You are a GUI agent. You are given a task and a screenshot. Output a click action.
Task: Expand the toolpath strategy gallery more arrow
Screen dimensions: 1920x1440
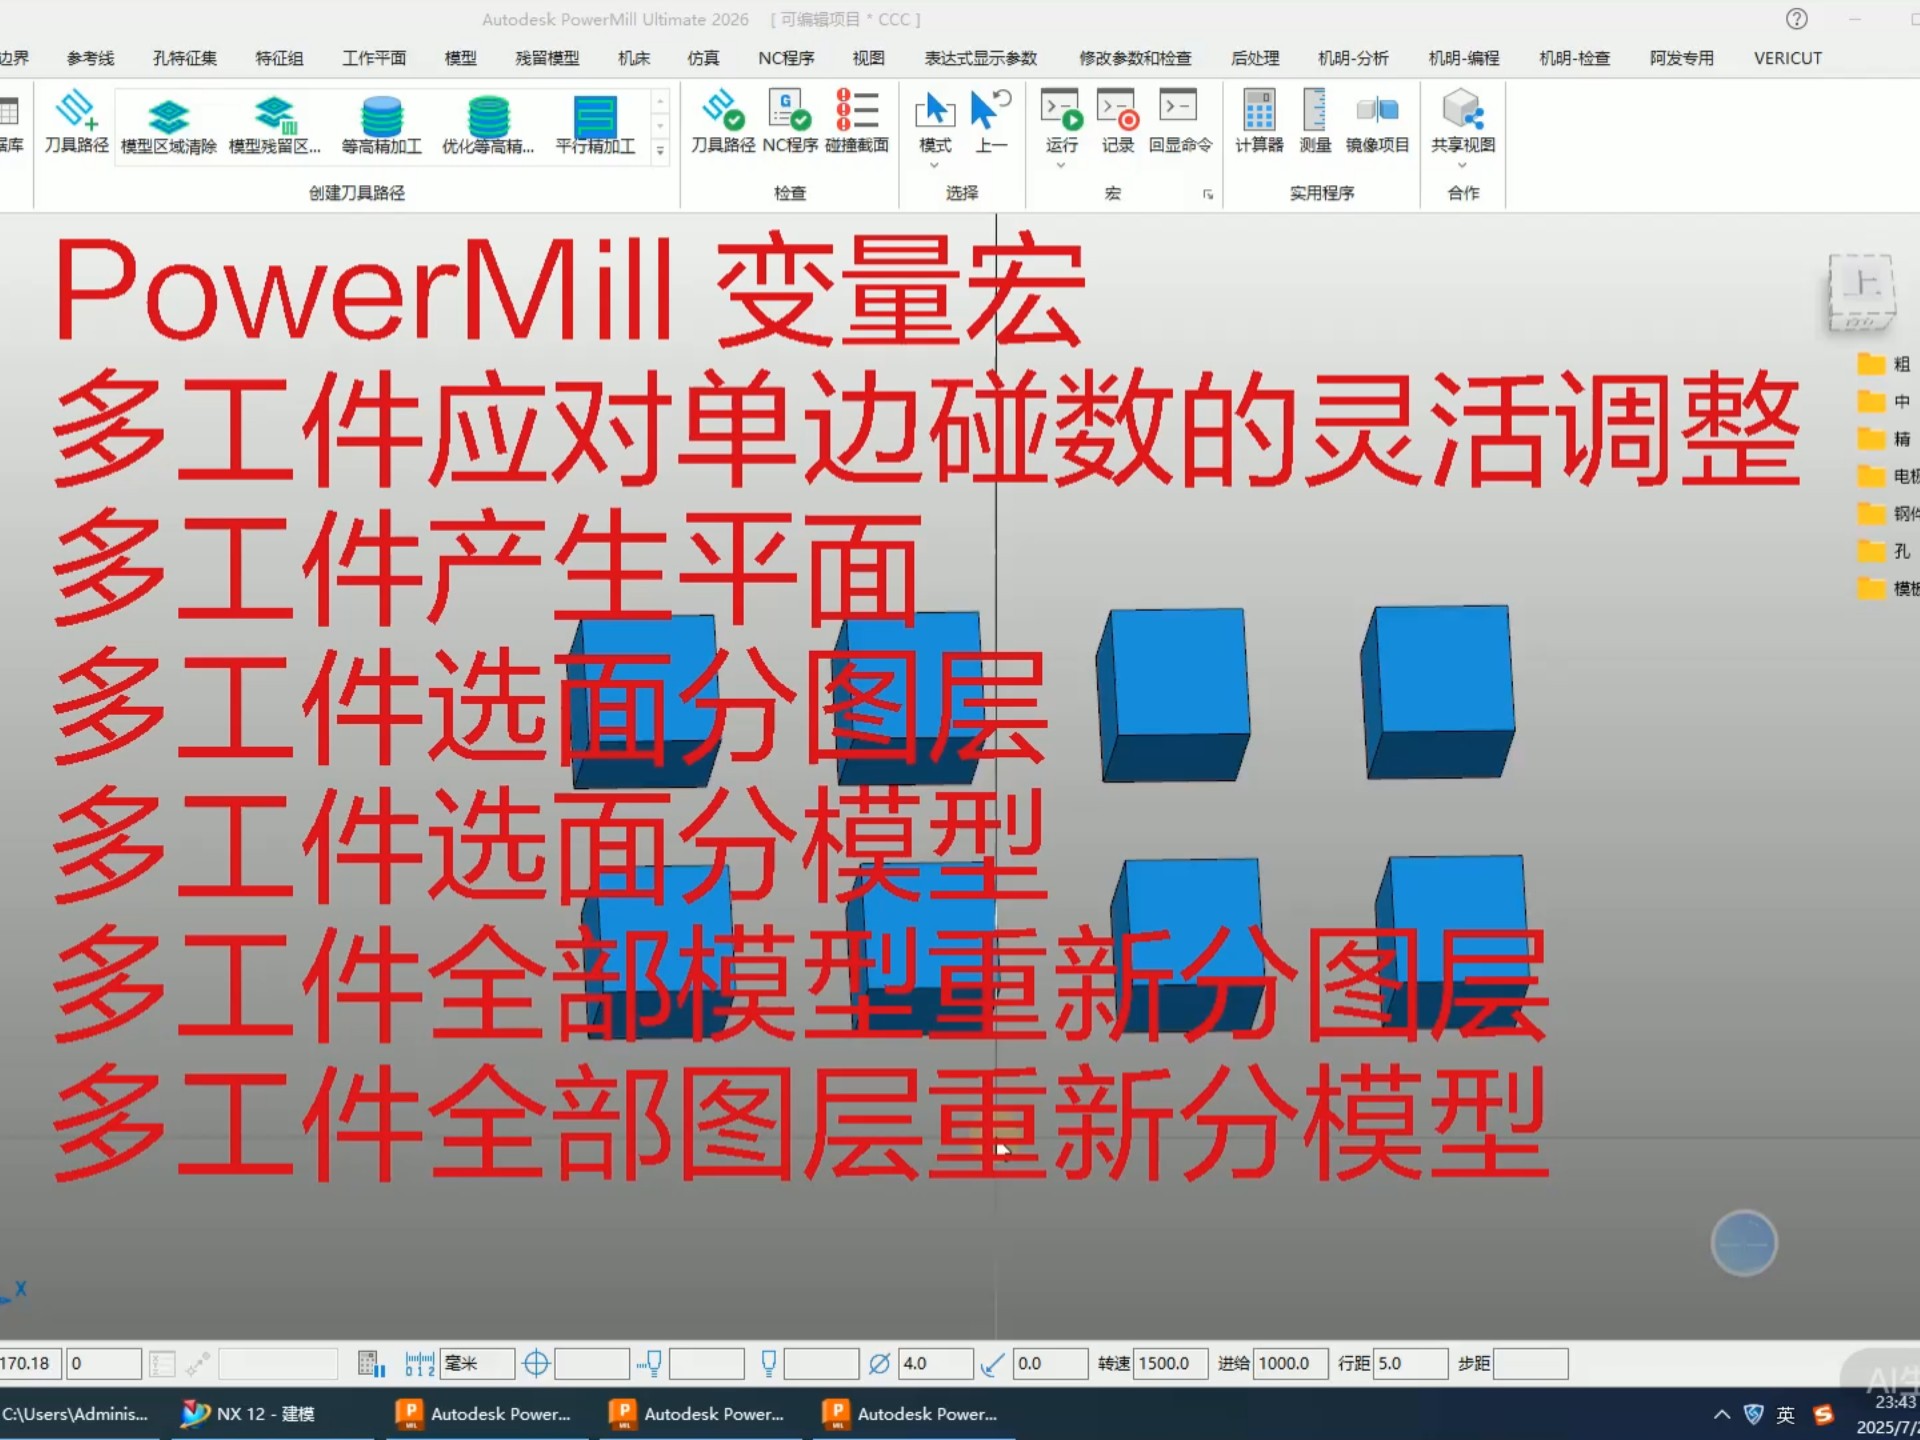(660, 151)
